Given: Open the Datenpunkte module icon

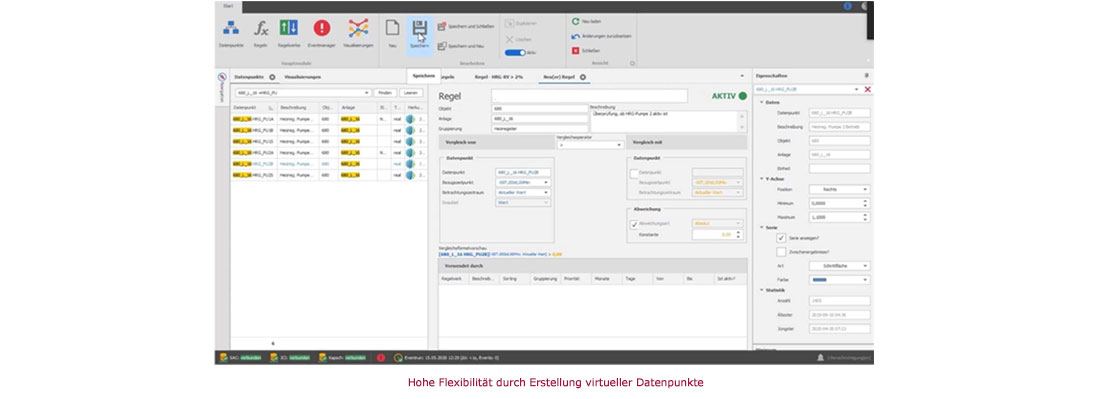Looking at the screenshot, I should click(230, 28).
